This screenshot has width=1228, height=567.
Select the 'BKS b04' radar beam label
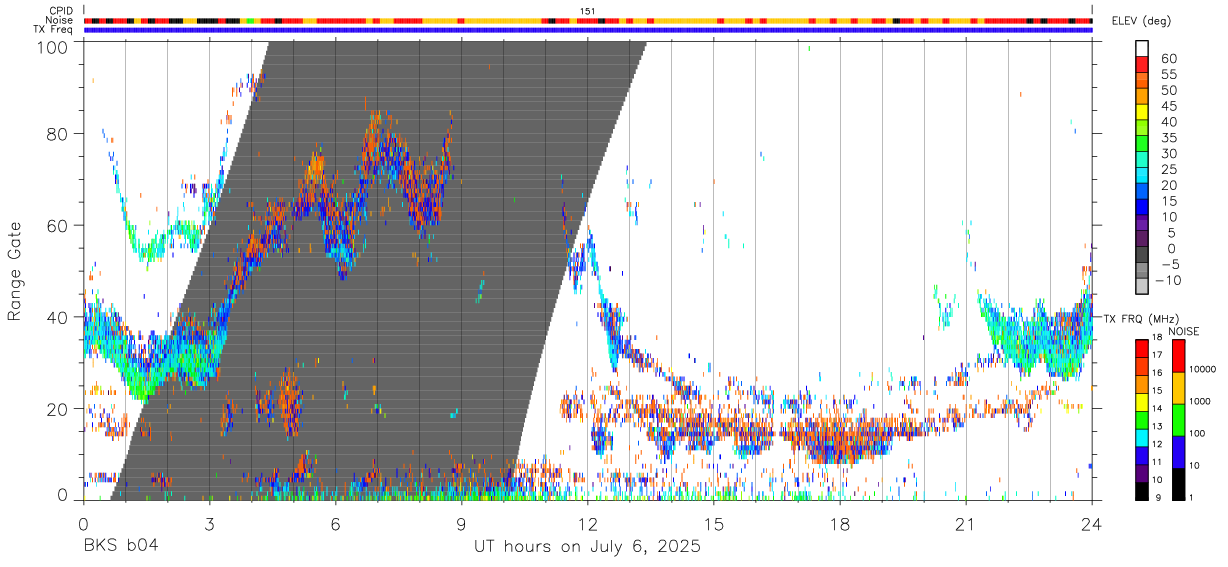tap(120, 546)
